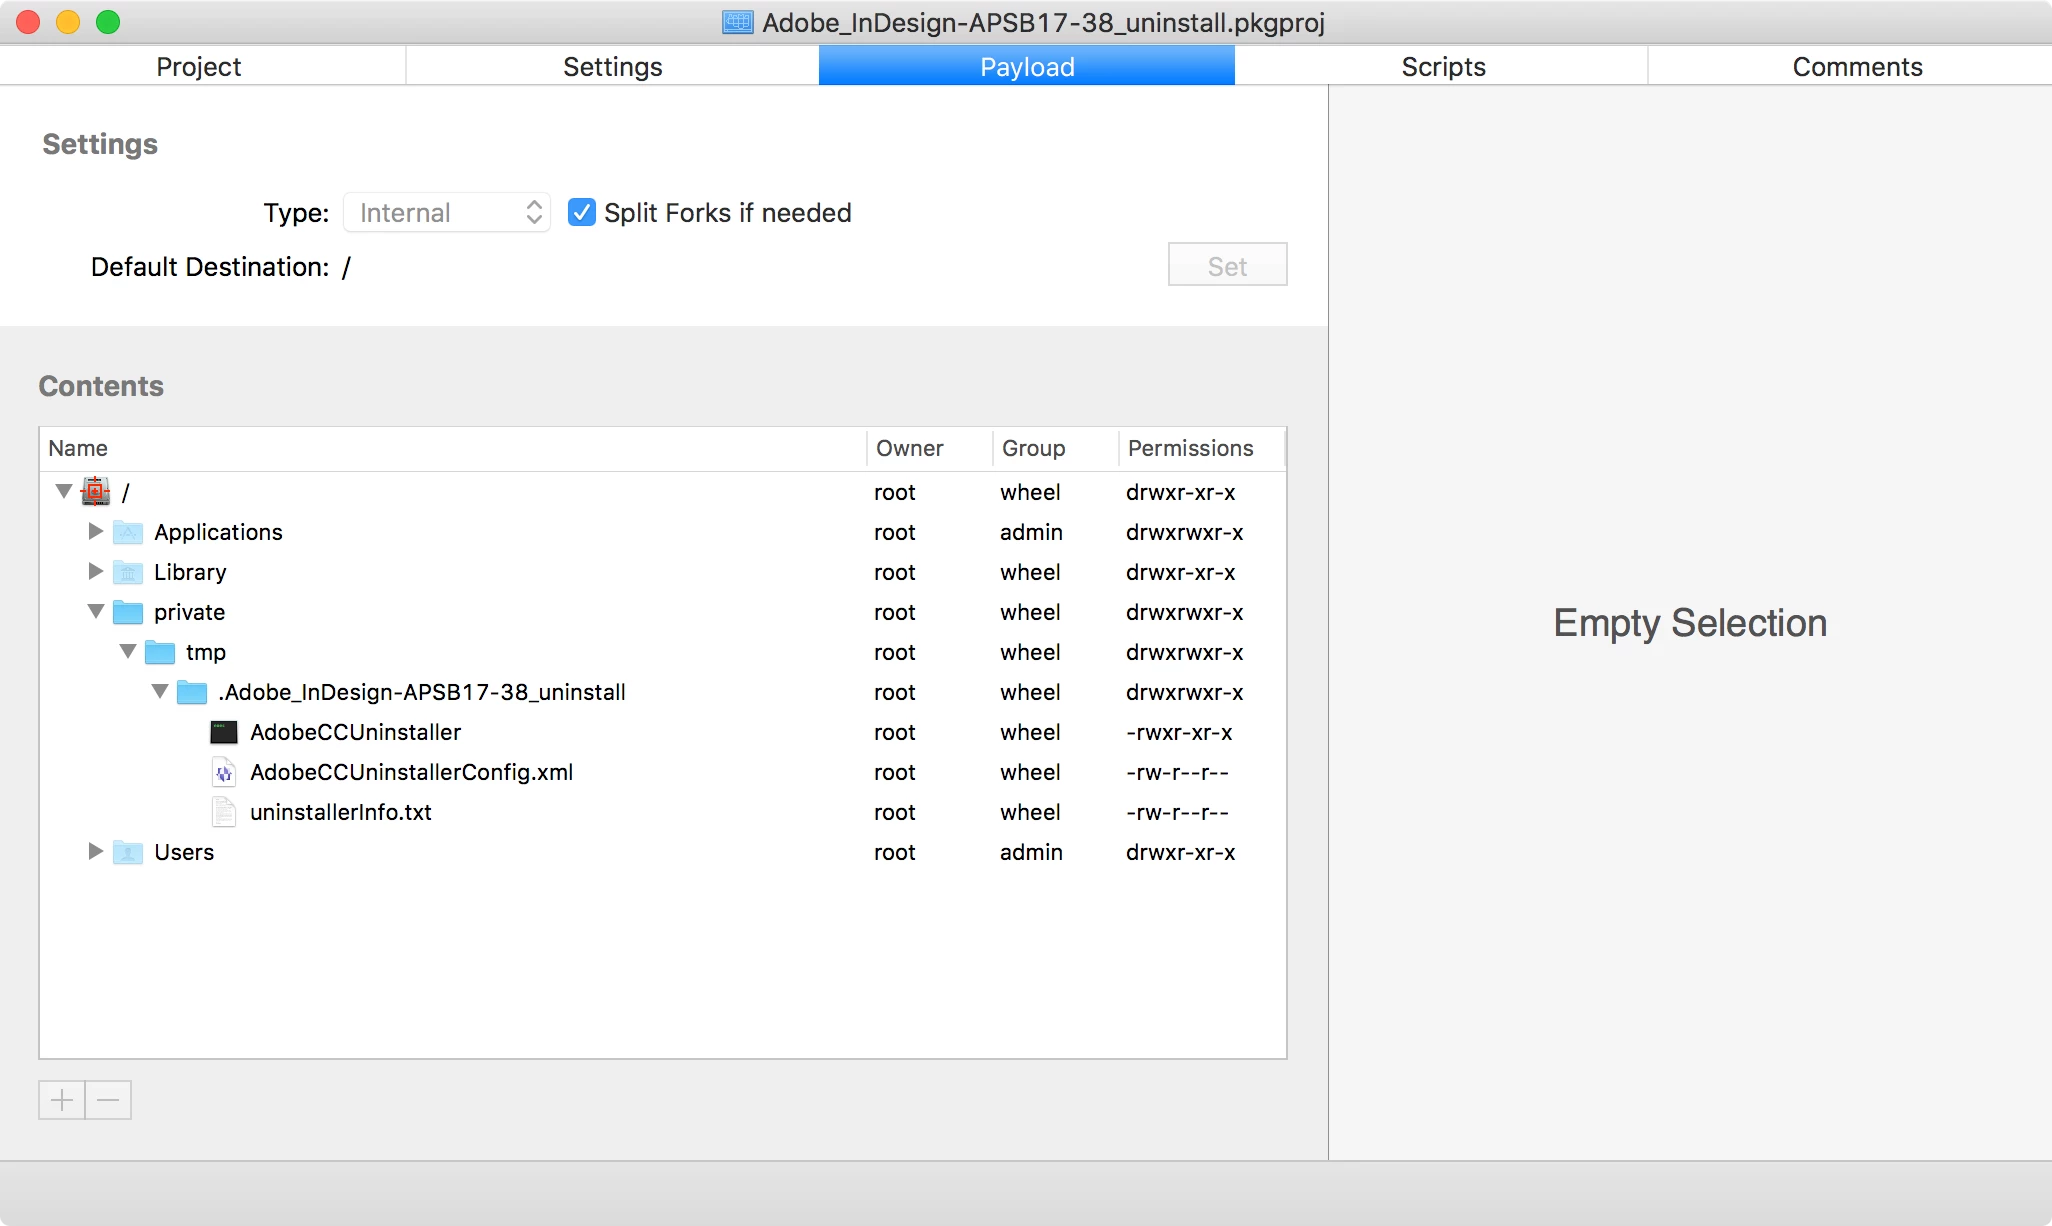Click the Library folder icon
Screen dimensions: 2052x1226
click(128, 572)
